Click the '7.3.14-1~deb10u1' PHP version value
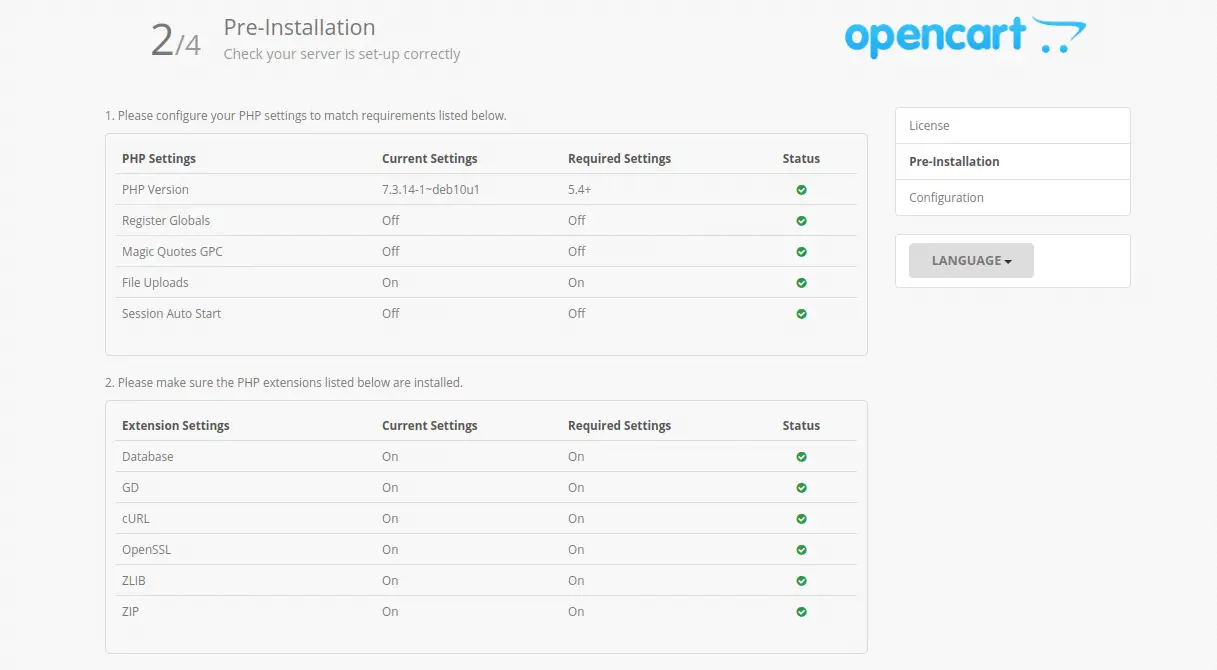1217x670 pixels. click(430, 190)
